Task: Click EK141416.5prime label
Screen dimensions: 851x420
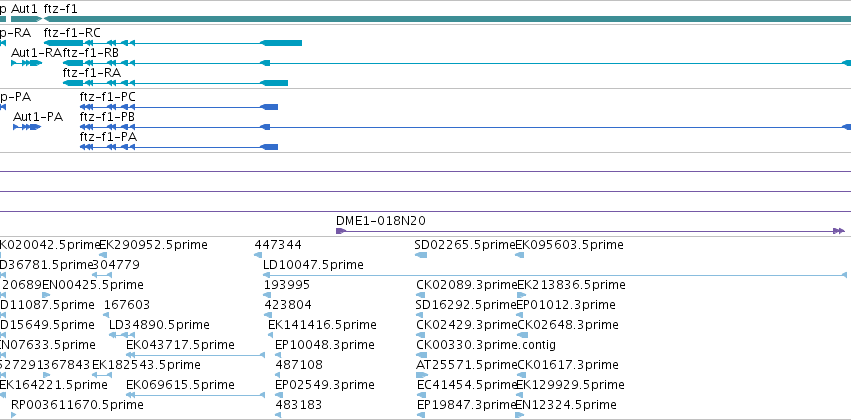Action: click(x=322, y=325)
